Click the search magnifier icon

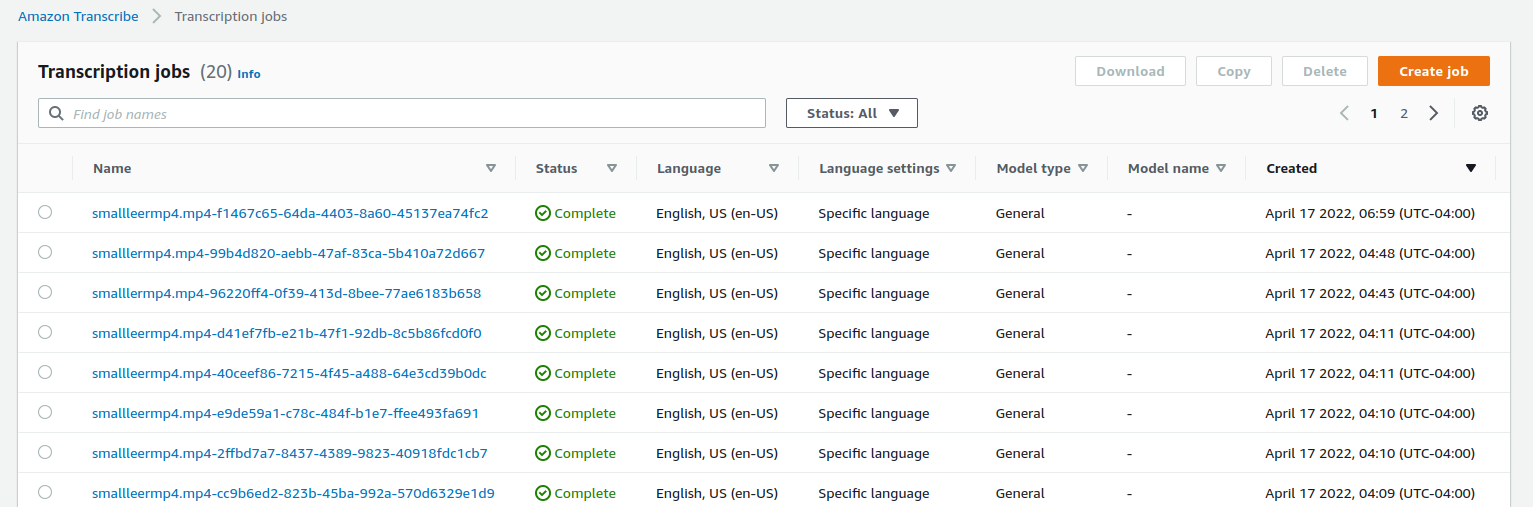tap(55, 114)
